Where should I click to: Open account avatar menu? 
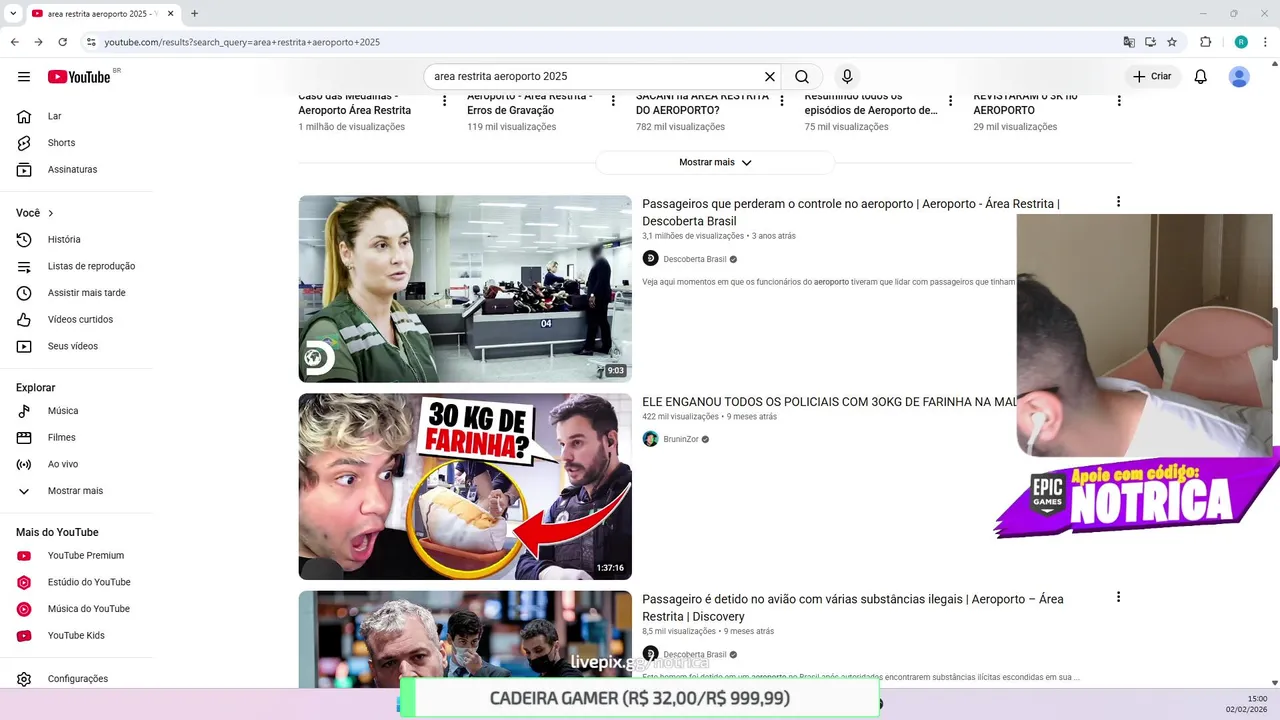coord(1239,77)
